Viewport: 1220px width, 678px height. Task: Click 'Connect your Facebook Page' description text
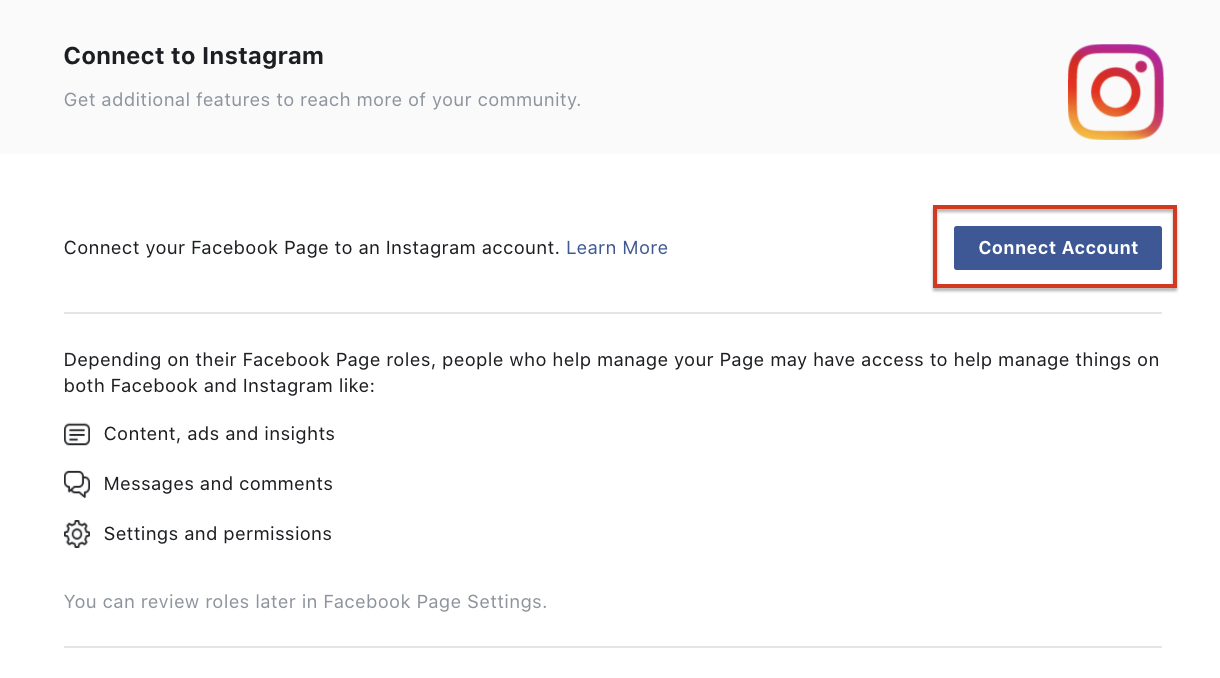[x=311, y=248]
